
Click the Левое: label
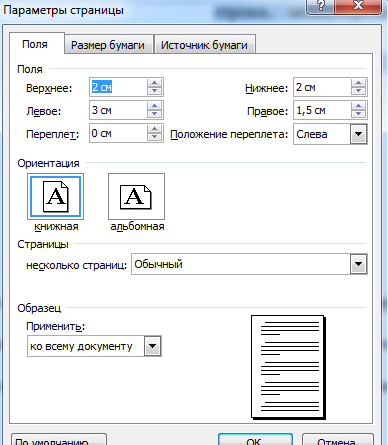pyautogui.click(x=44, y=111)
